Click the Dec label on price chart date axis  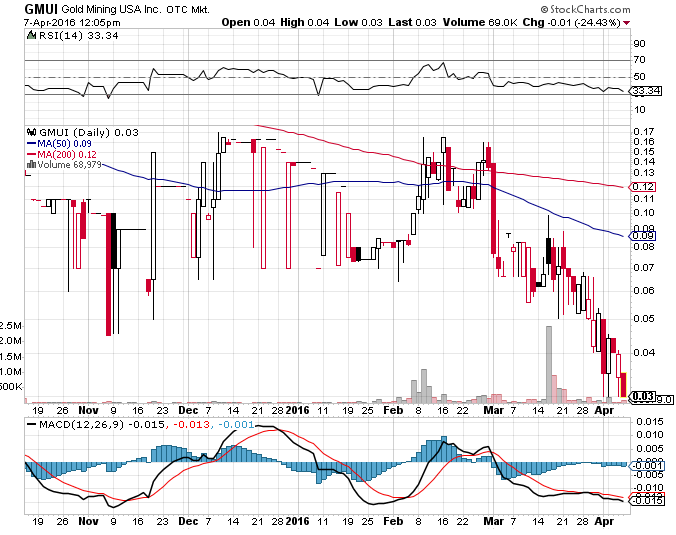point(188,410)
